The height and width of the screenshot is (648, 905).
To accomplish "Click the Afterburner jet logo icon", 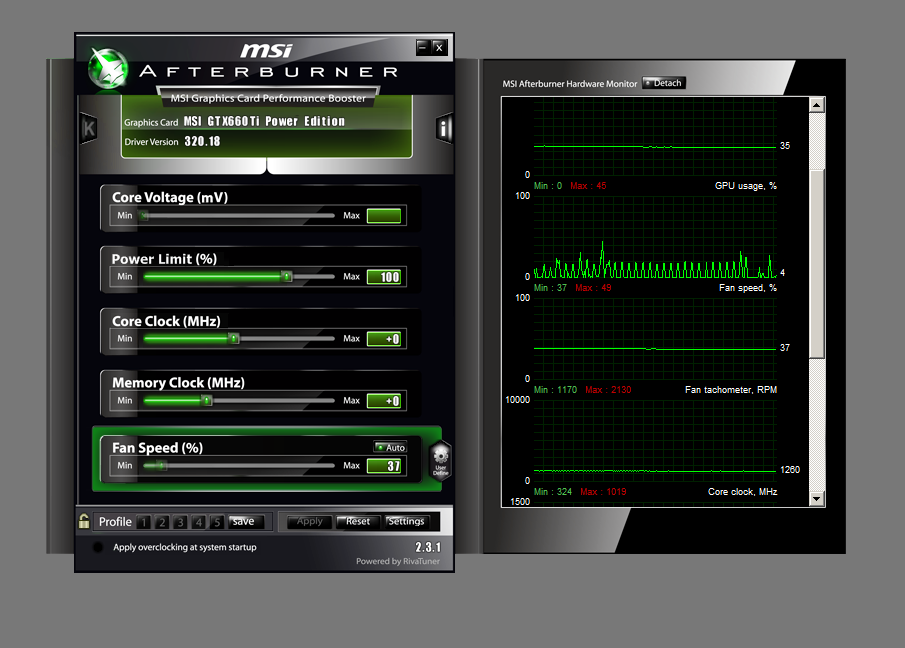I will click(x=108, y=68).
